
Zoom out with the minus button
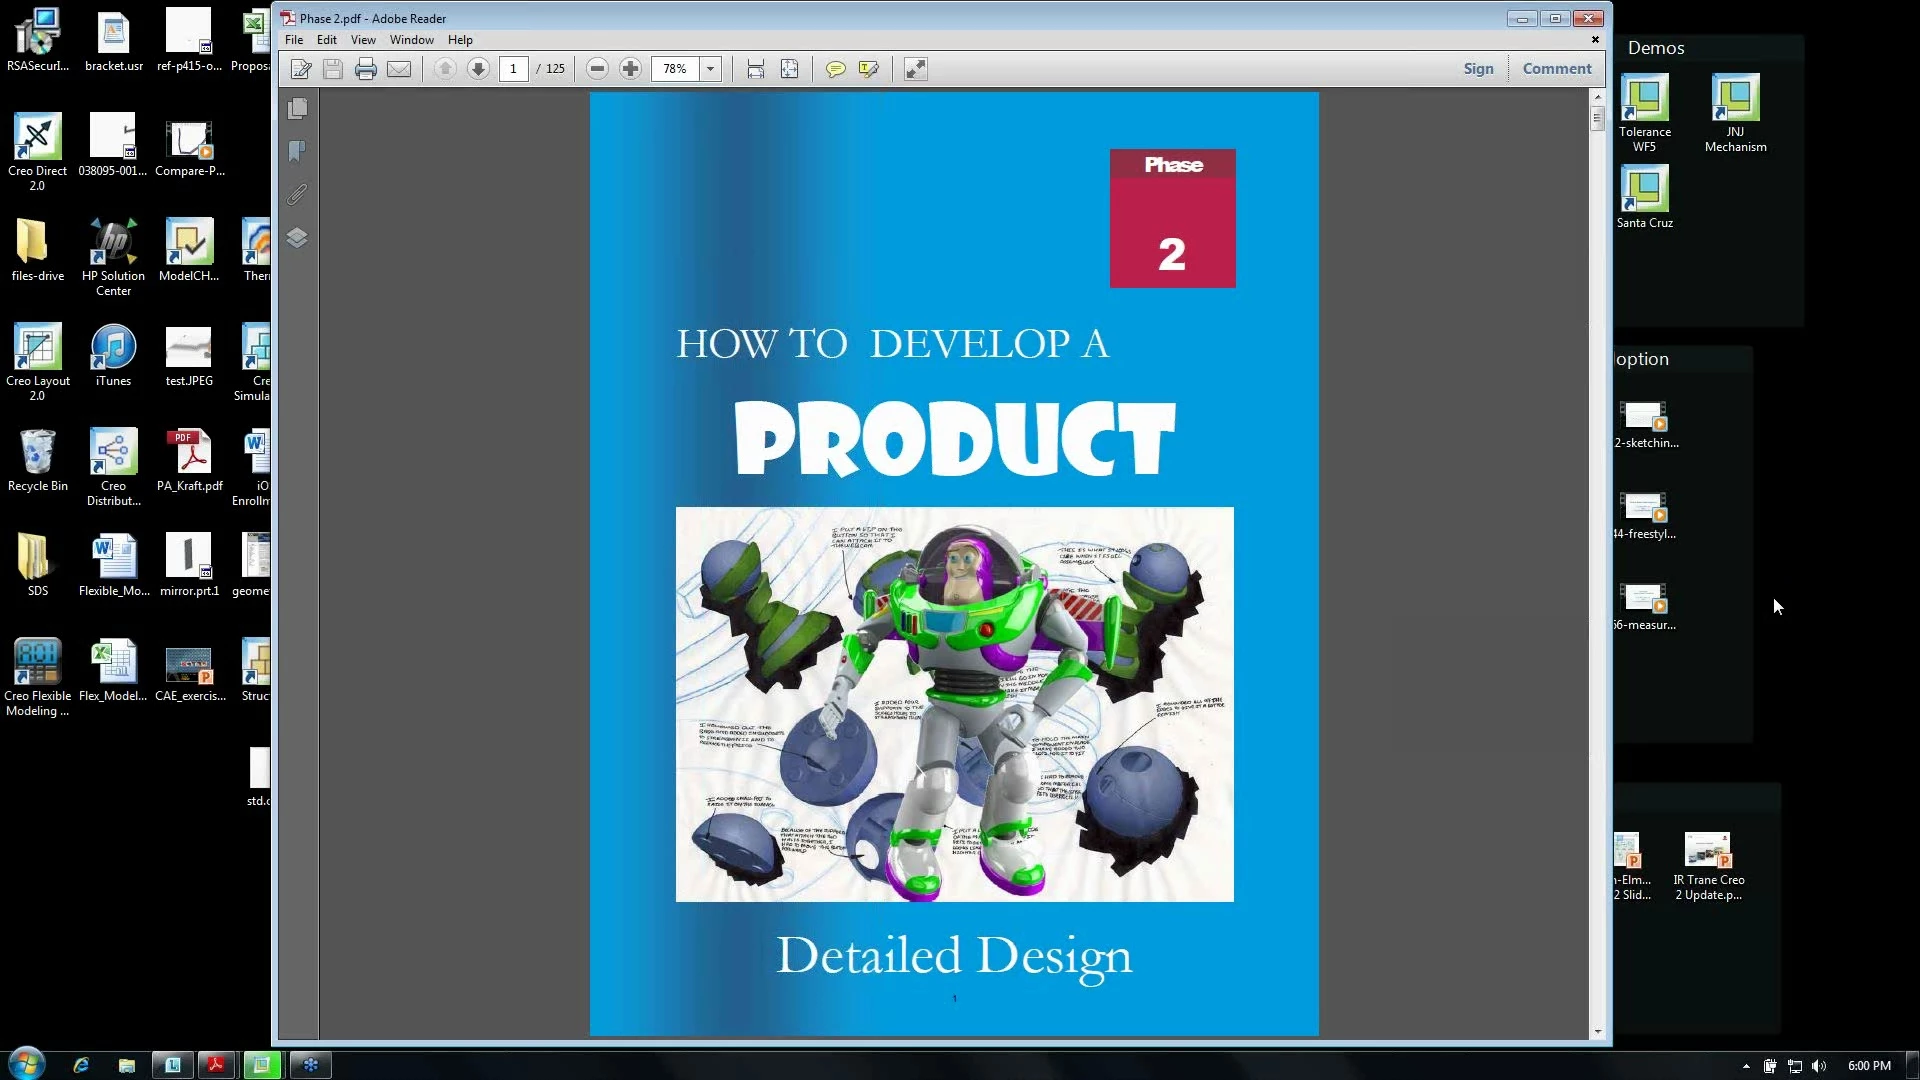(x=597, y=69)
